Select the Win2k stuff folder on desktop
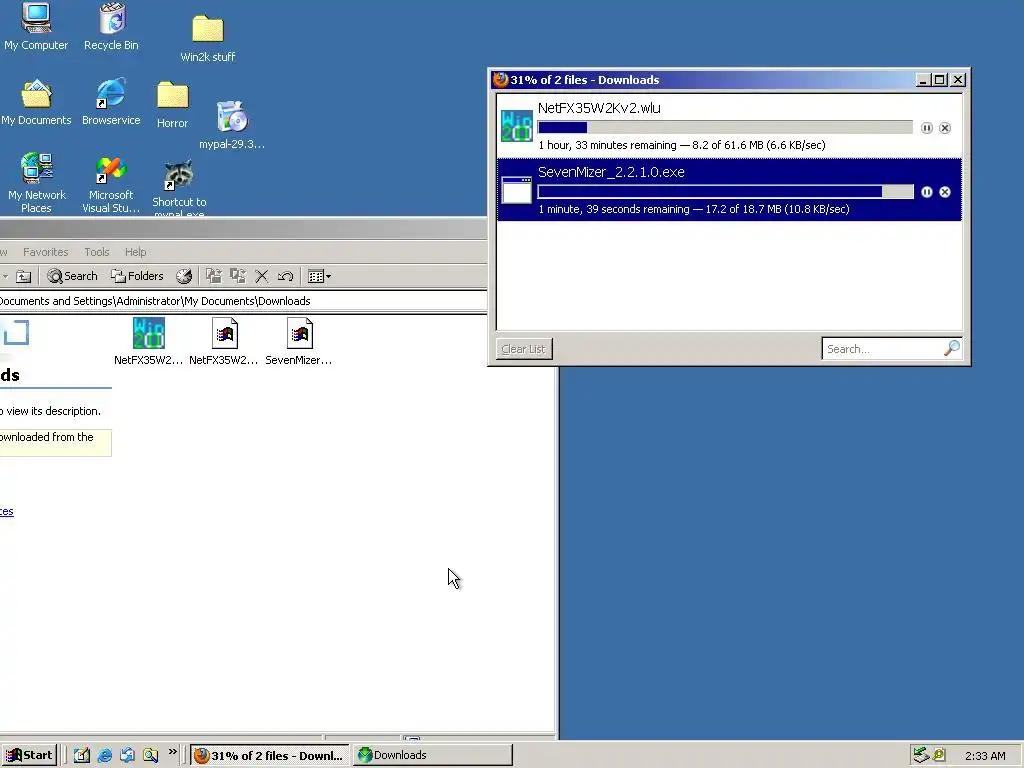Image resolution: width=1024 pixels, height=768 pixels. [x=208, y=39]
